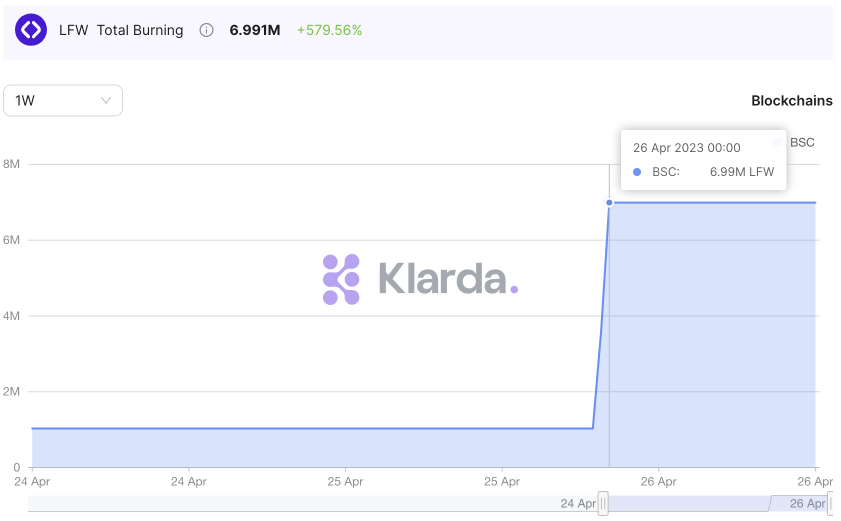Toggle the BSC legend series

pos(793,142)
